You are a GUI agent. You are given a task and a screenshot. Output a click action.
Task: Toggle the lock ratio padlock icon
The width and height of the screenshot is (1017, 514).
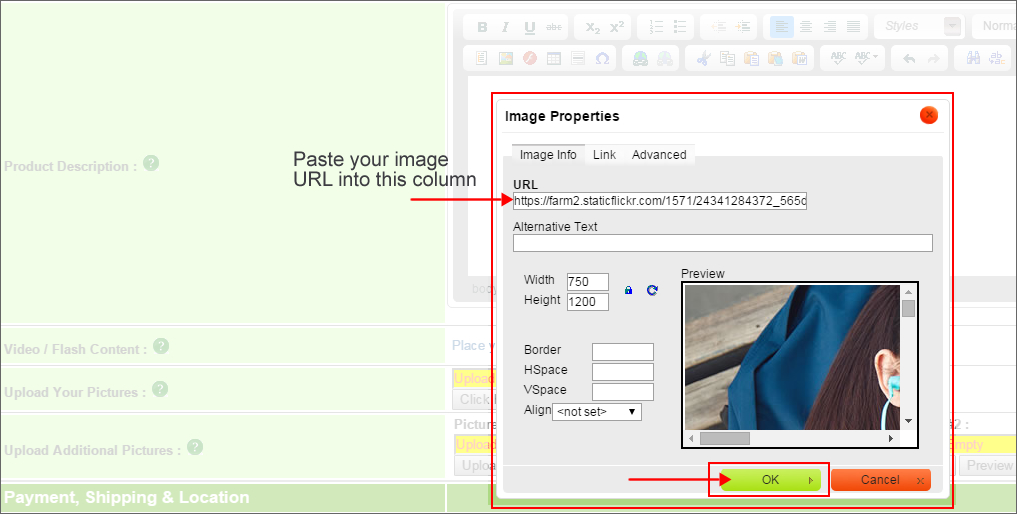pyautogui.click(x=628, y=290)
